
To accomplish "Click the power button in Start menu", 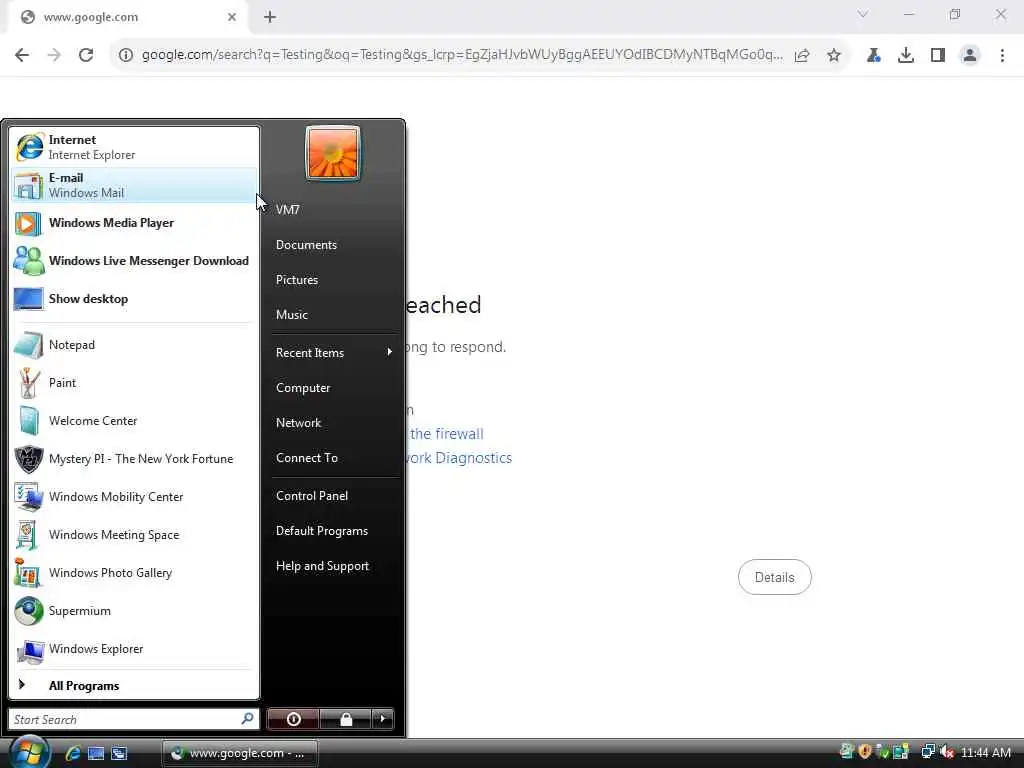I will click(x=293, y=719).
